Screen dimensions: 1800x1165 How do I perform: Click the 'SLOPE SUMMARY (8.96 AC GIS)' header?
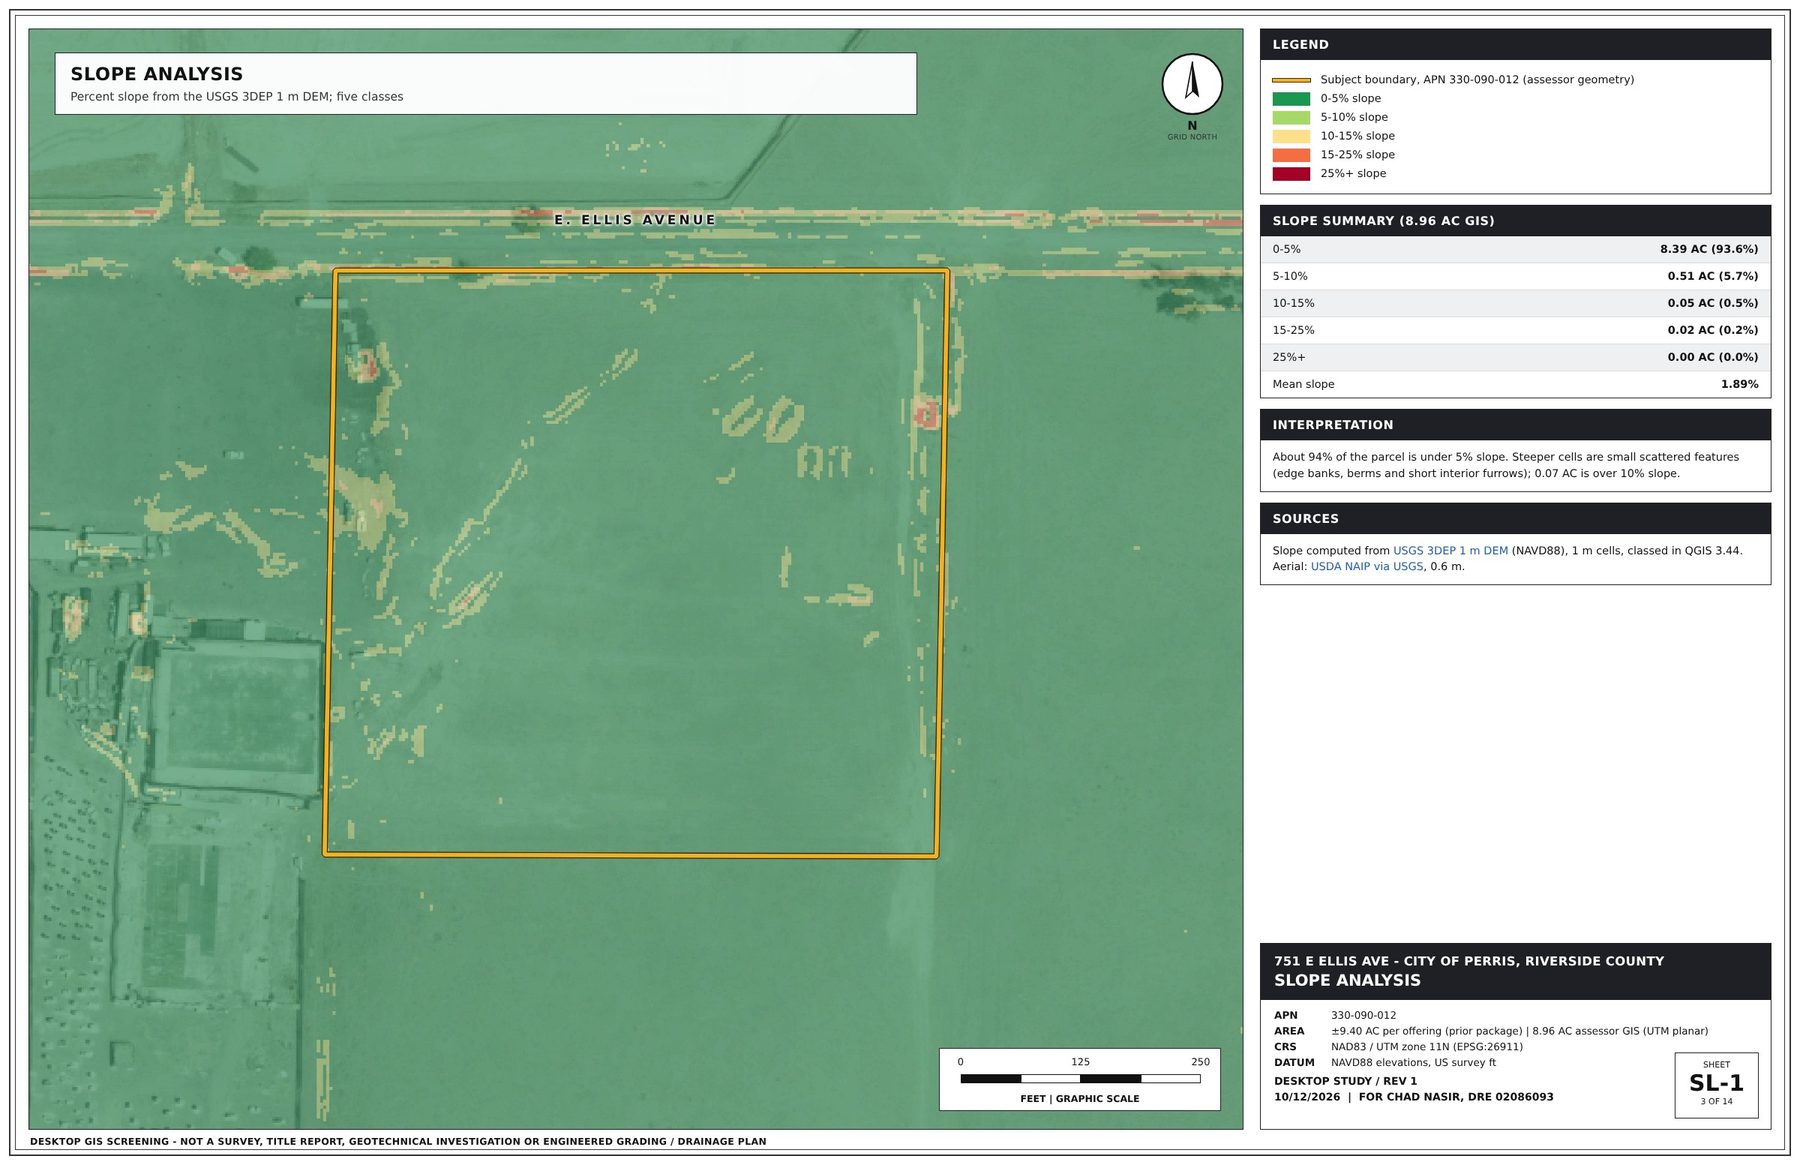coord(1515,221)
